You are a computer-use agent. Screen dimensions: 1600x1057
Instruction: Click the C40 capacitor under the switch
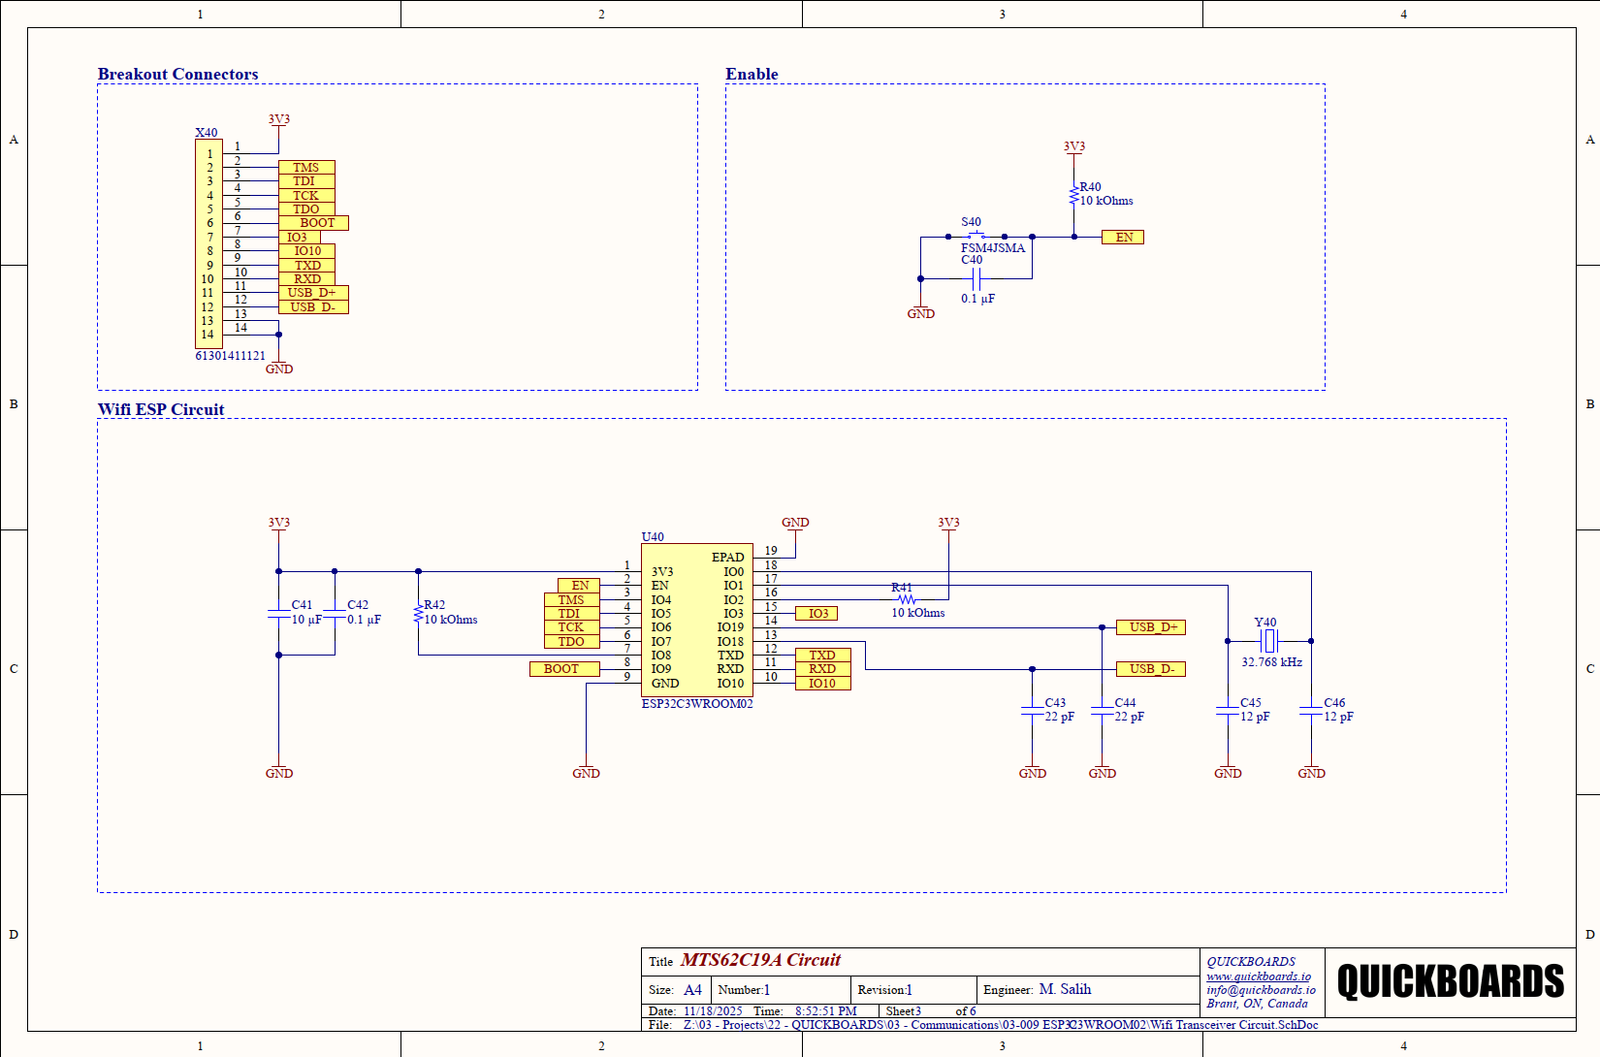pos(977,278)
